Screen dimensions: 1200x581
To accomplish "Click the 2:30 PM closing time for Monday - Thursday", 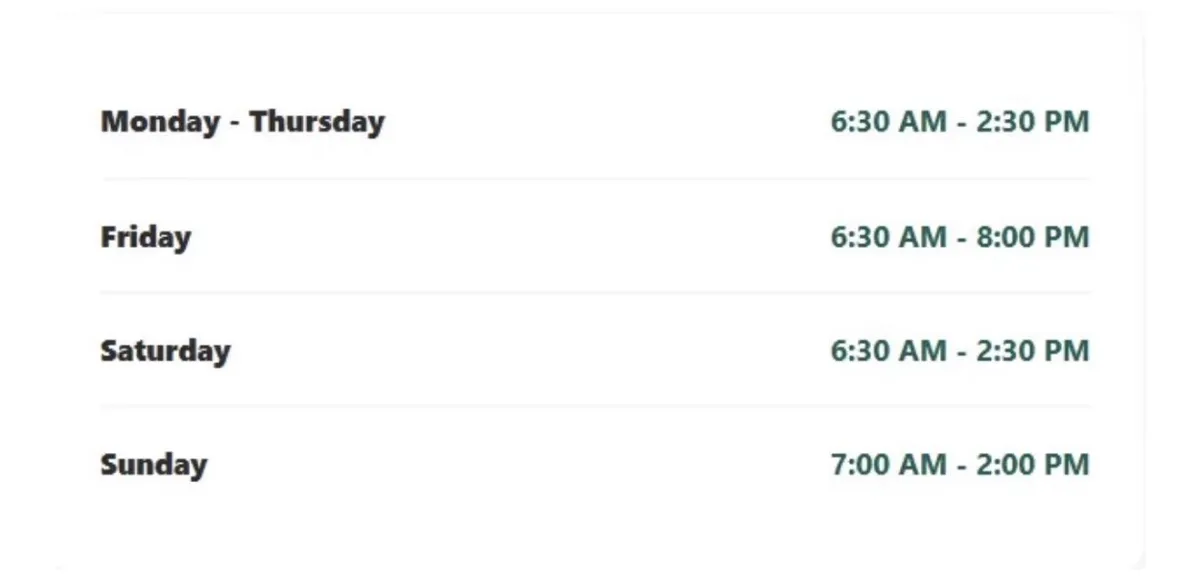I will tap(1032, 122).
